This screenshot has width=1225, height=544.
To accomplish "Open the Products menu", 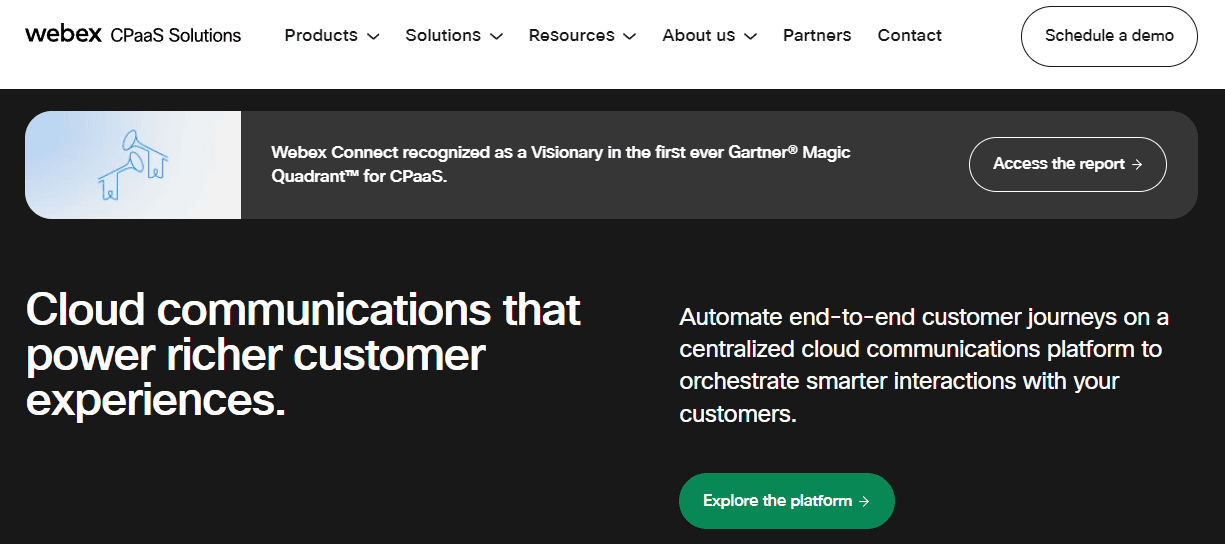I will click(321, 35).
